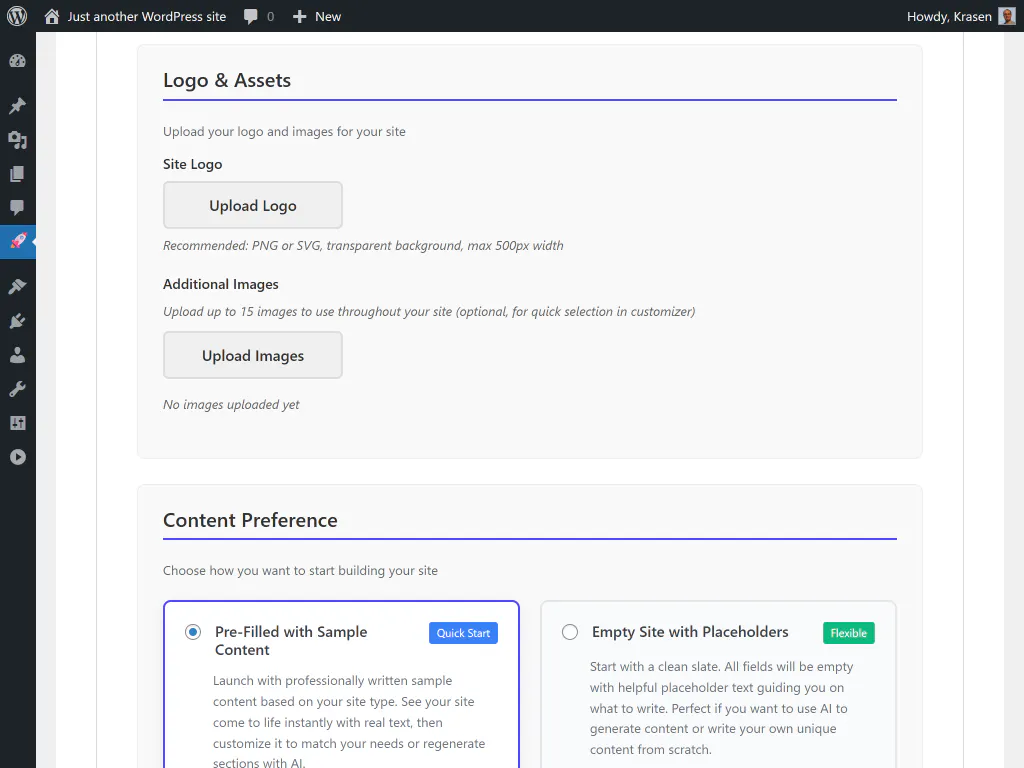Click 'Start with a clean slate' description
1024x768 pixels.
[x=722, y=708]
